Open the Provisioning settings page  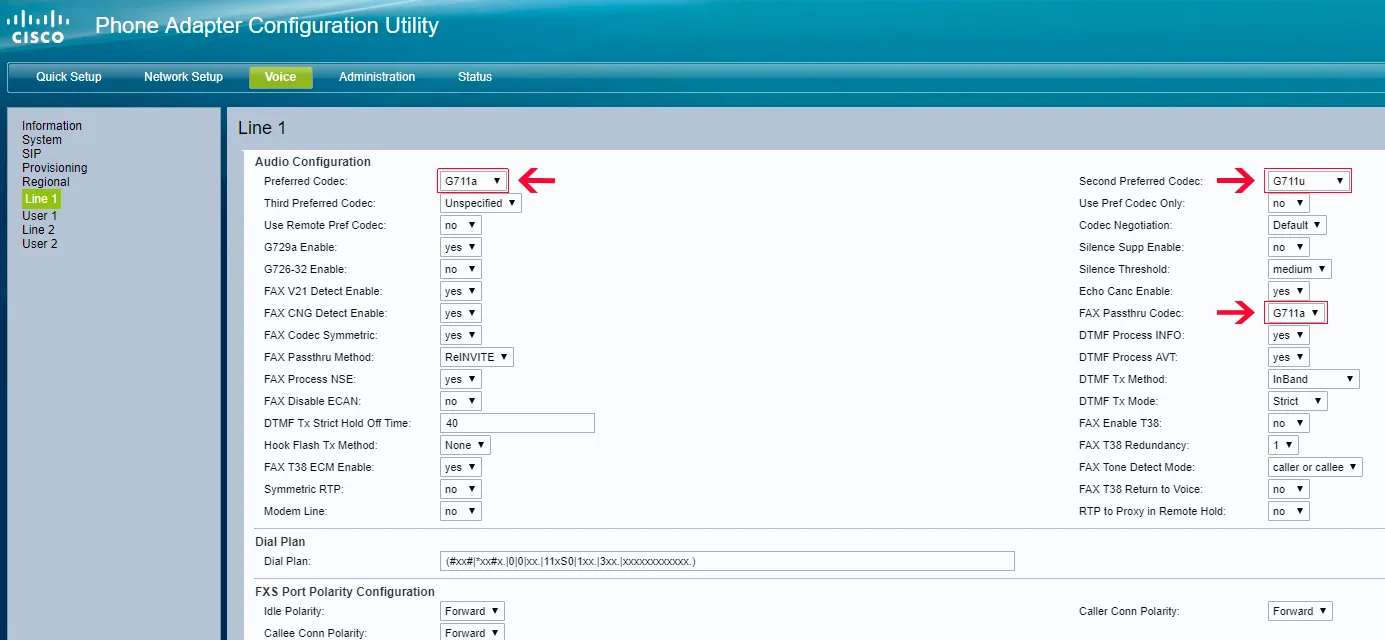point(54,168)
